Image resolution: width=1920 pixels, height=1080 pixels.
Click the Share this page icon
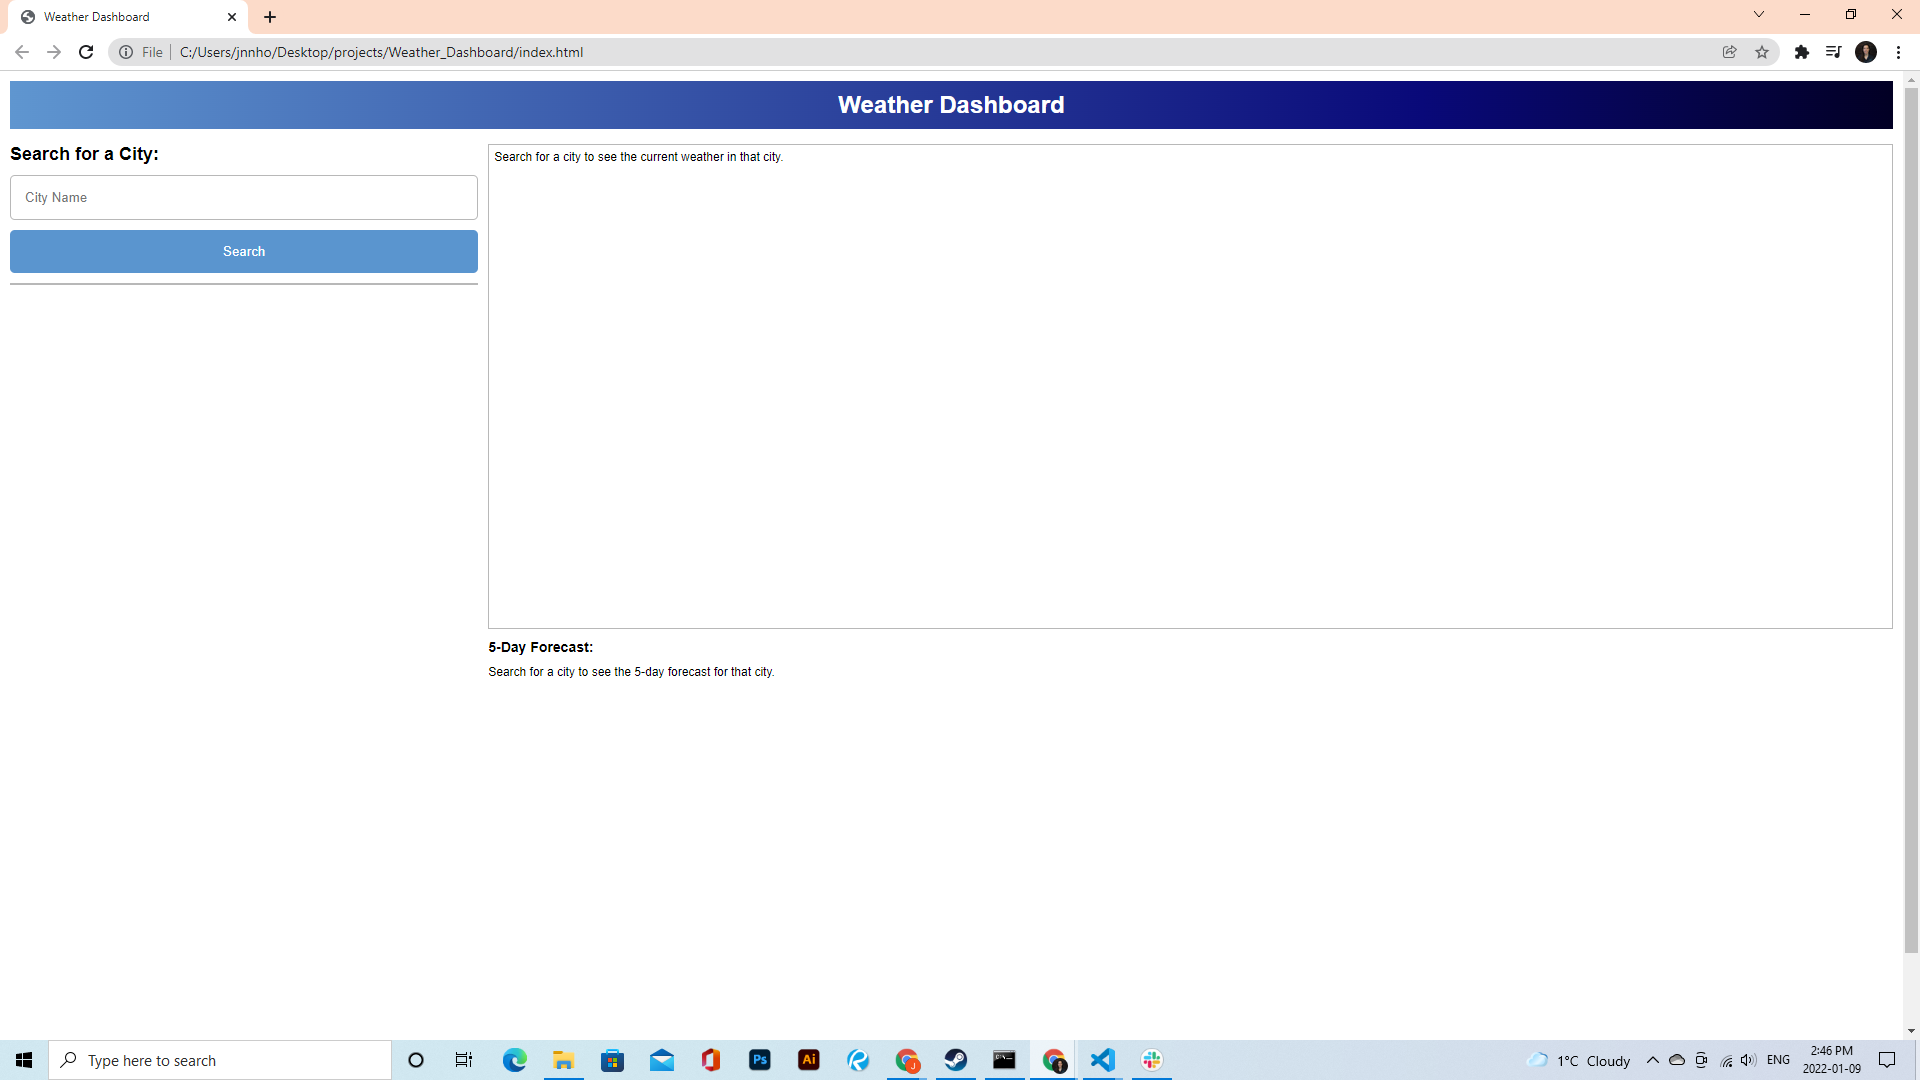1729,52
